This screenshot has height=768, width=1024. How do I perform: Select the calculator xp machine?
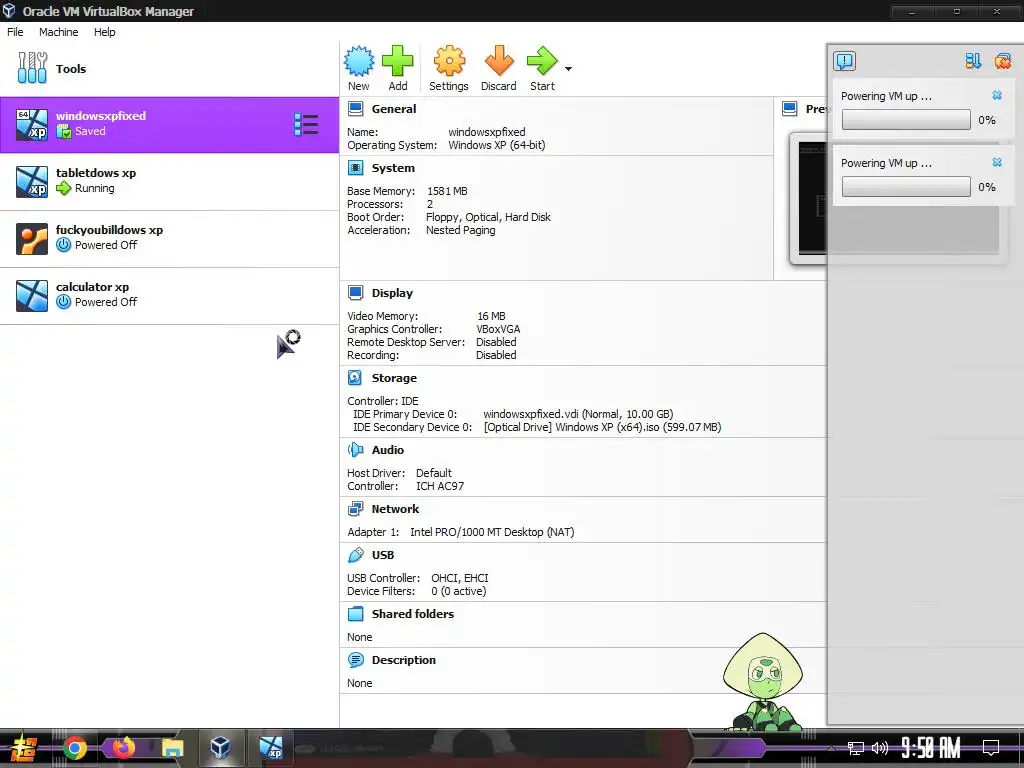(169, 295)
